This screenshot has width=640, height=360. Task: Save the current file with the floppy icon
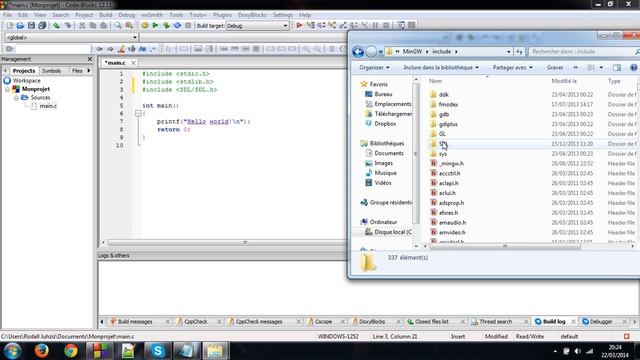point(31,25)
